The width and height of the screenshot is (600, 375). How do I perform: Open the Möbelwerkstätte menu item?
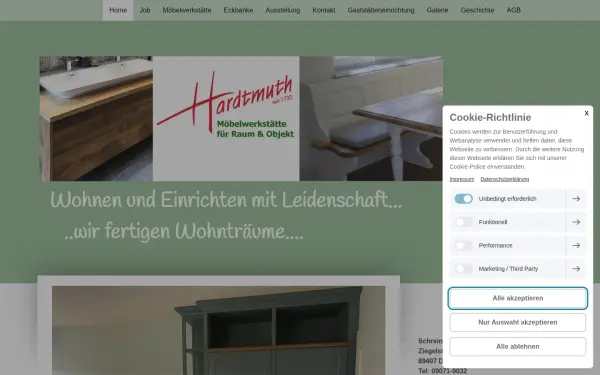click(187, 10)
